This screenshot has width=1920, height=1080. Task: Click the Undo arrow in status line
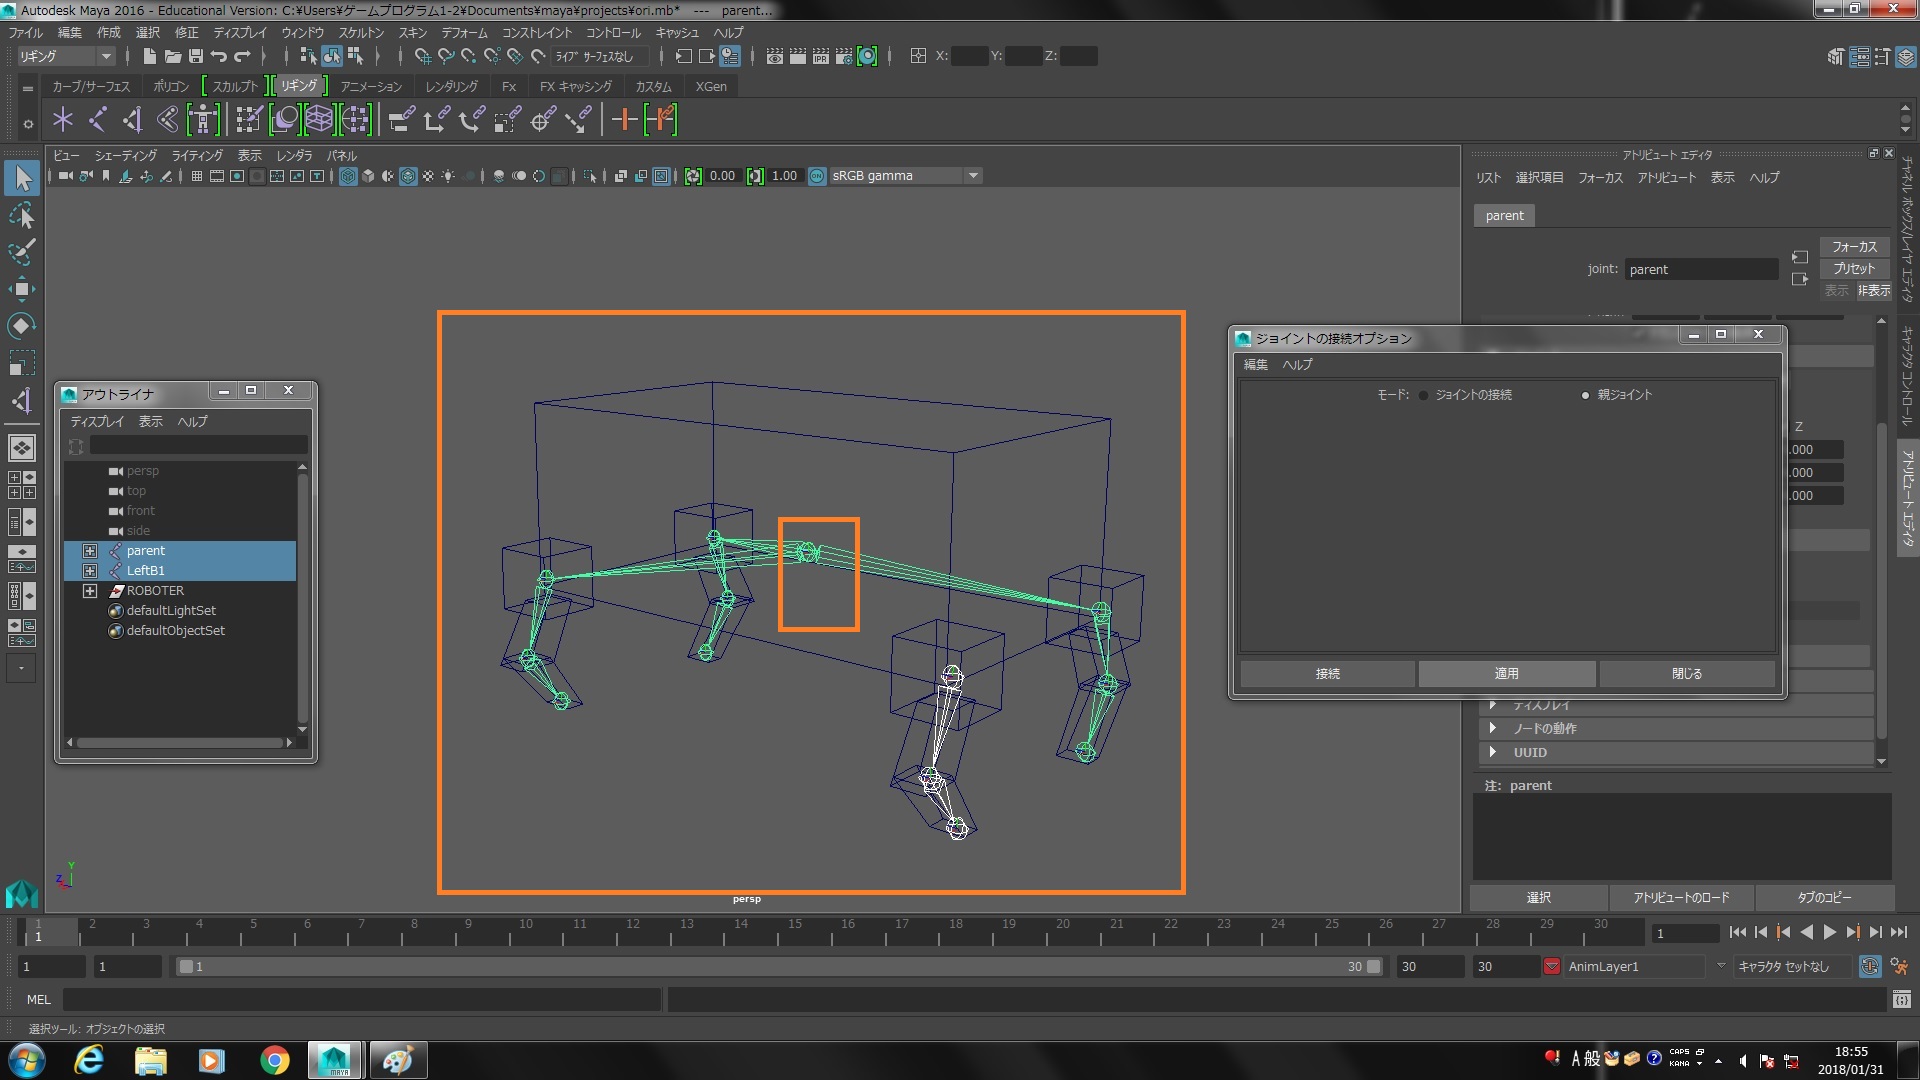[219, 56]
